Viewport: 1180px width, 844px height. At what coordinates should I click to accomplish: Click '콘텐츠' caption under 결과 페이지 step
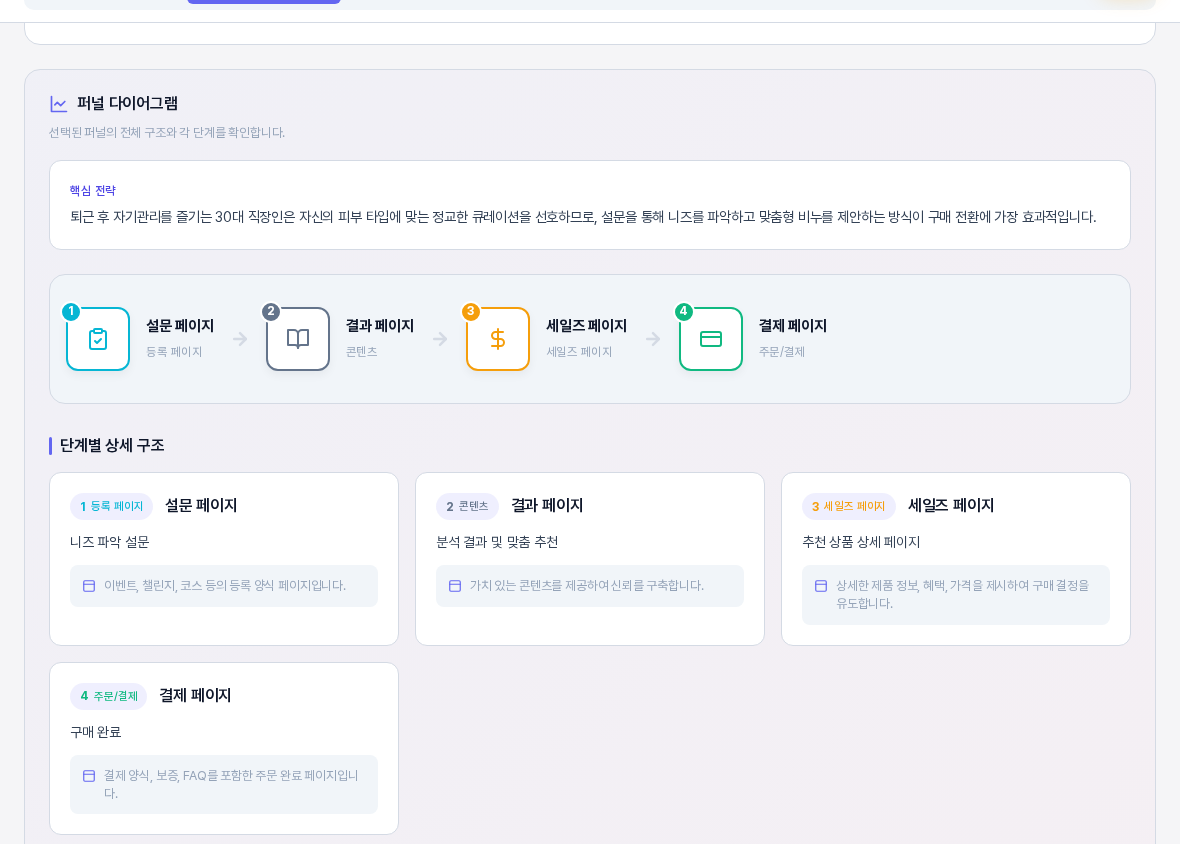pyautogui.click(x=361, y=352)
